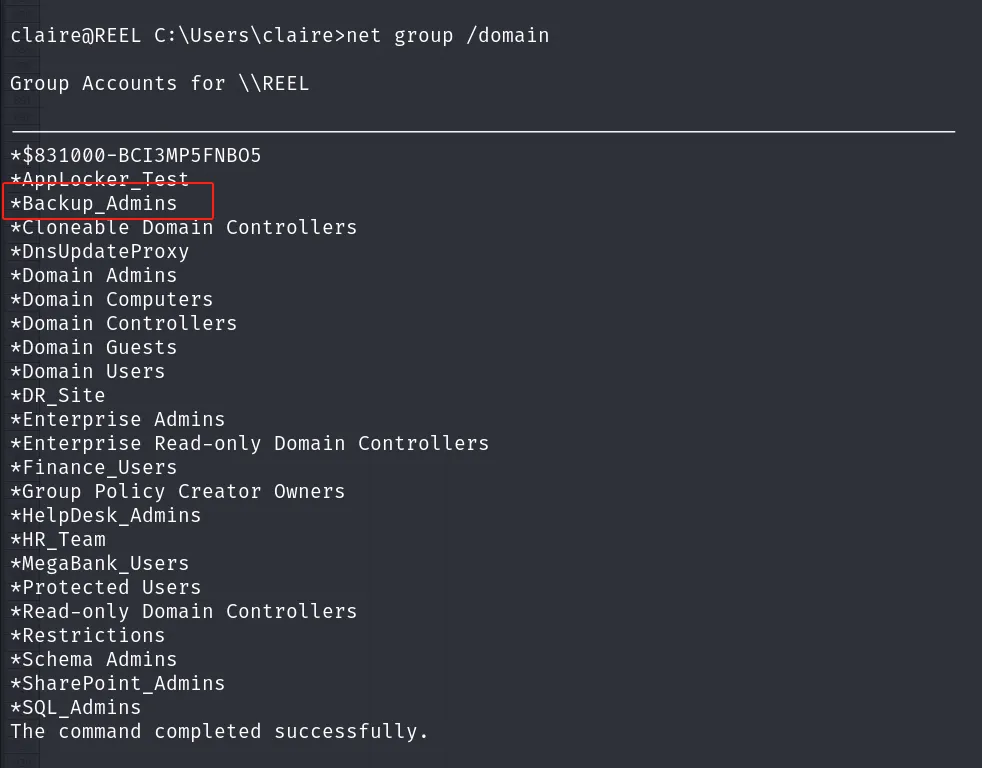Click the SharePoint_Admins group line
Screen dimensions: 982x768
point(118,683)
